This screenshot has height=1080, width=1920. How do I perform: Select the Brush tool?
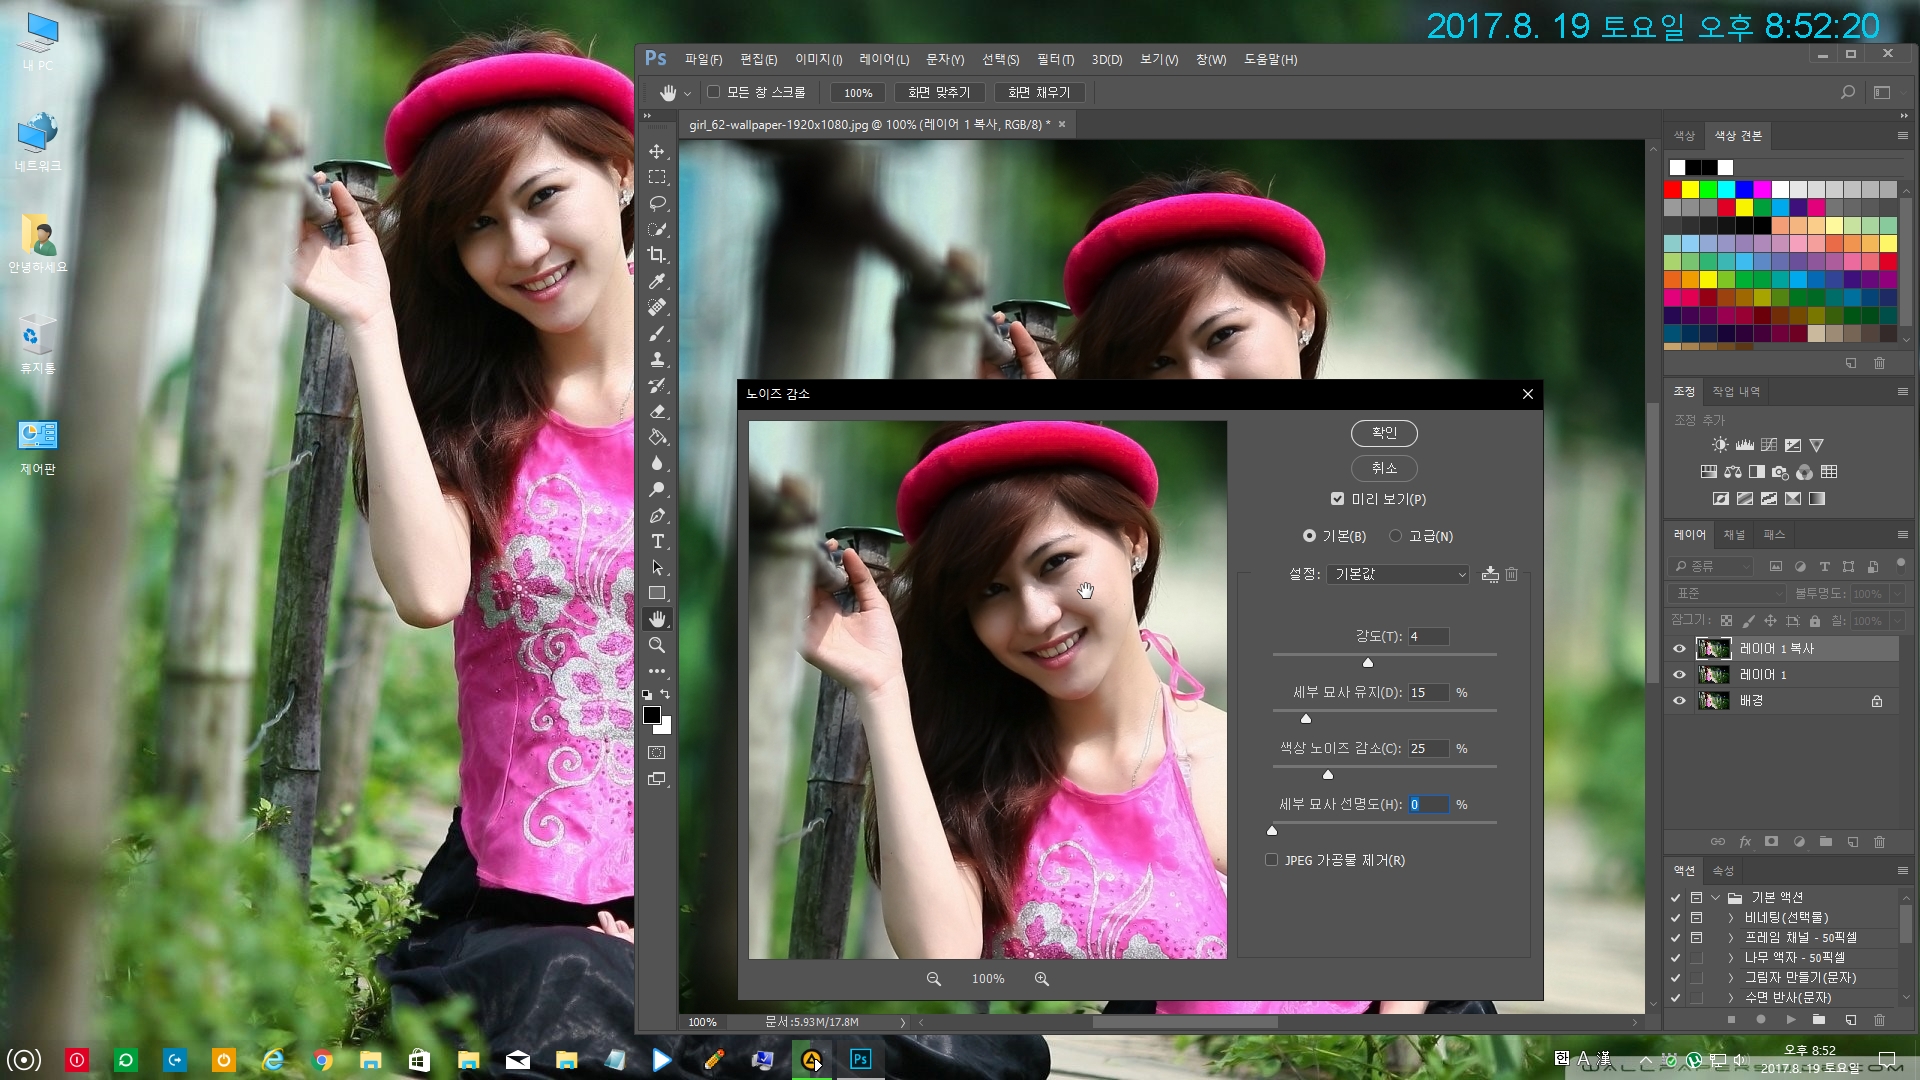pyautogui.click(x=657, y=333)
